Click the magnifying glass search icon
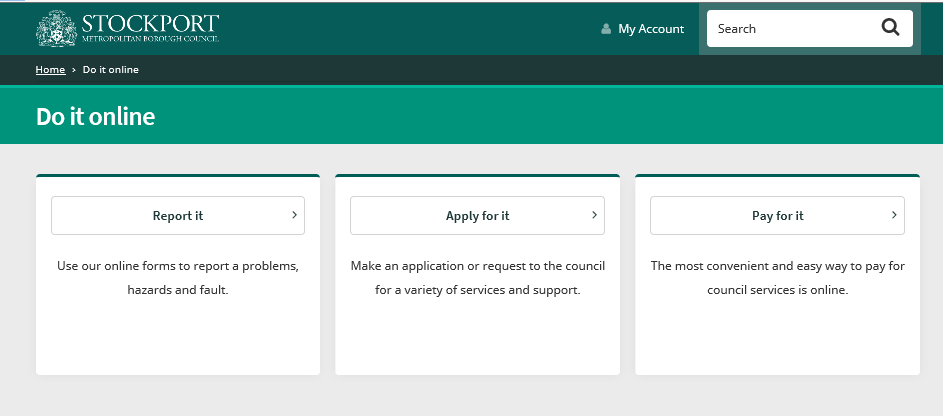The height and width of the screenshot is (416, 943). 890,28
